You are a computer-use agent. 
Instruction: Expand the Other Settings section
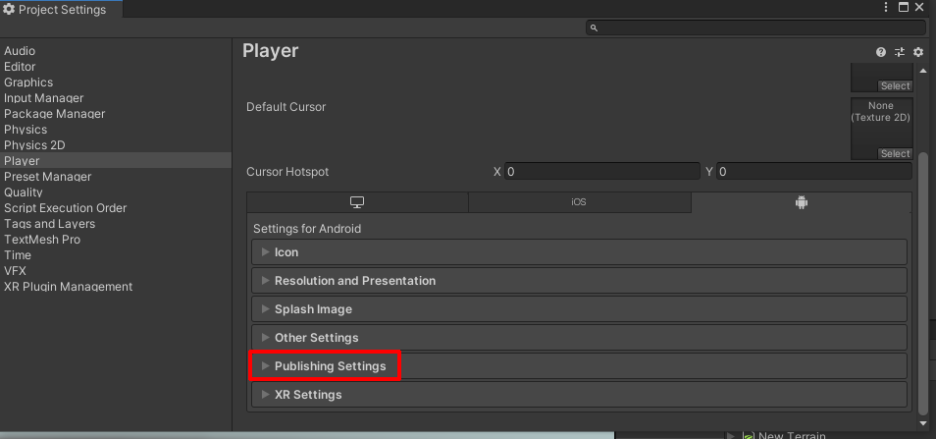579,338
